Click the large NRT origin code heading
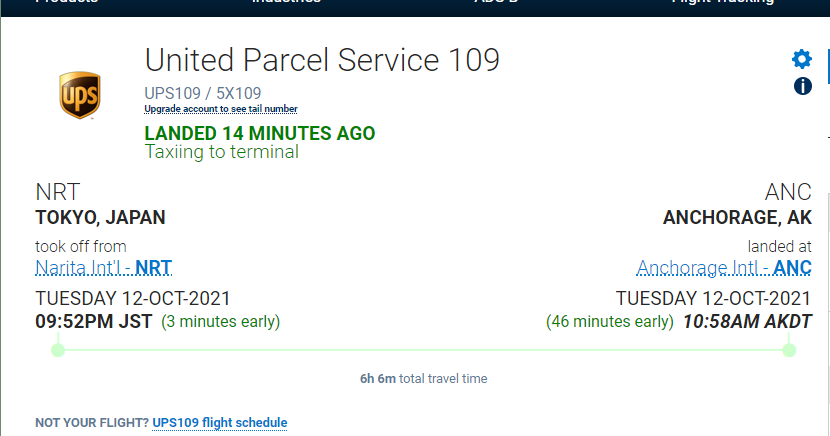The width and height of the screenshot is (830, 436). pyautogui.click(x=58, y=193)
